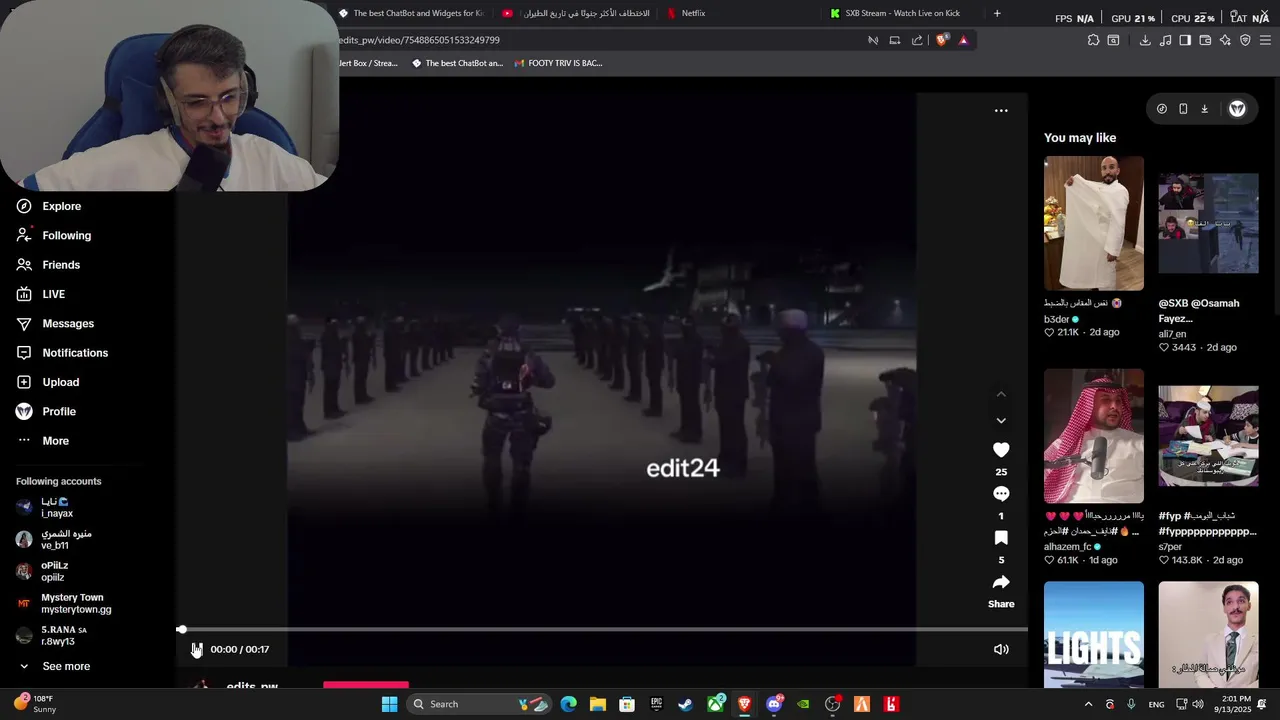The width and height of the screenshot is (1280, 720).
Task: Share page icon in address bar
Action: point(917,40)
